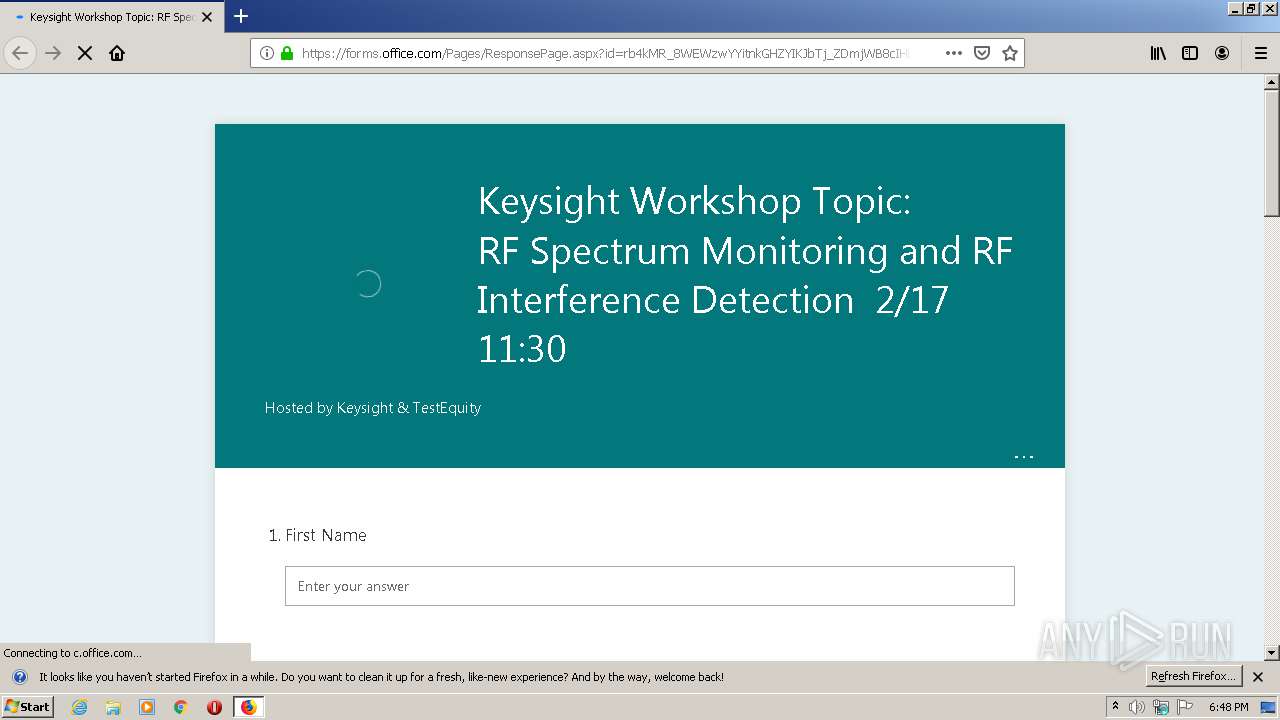This screenshot has height=720, width=1280.
Task: Click the Refresh Firefox button
Action: 1194,676
